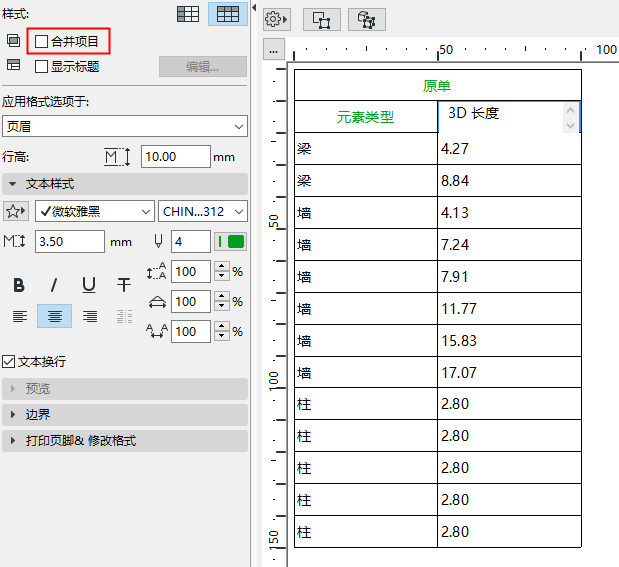Increase the character spacing percentage
Image resolution: width=619 pixels, height=567 pixels.
coord(222,327)
